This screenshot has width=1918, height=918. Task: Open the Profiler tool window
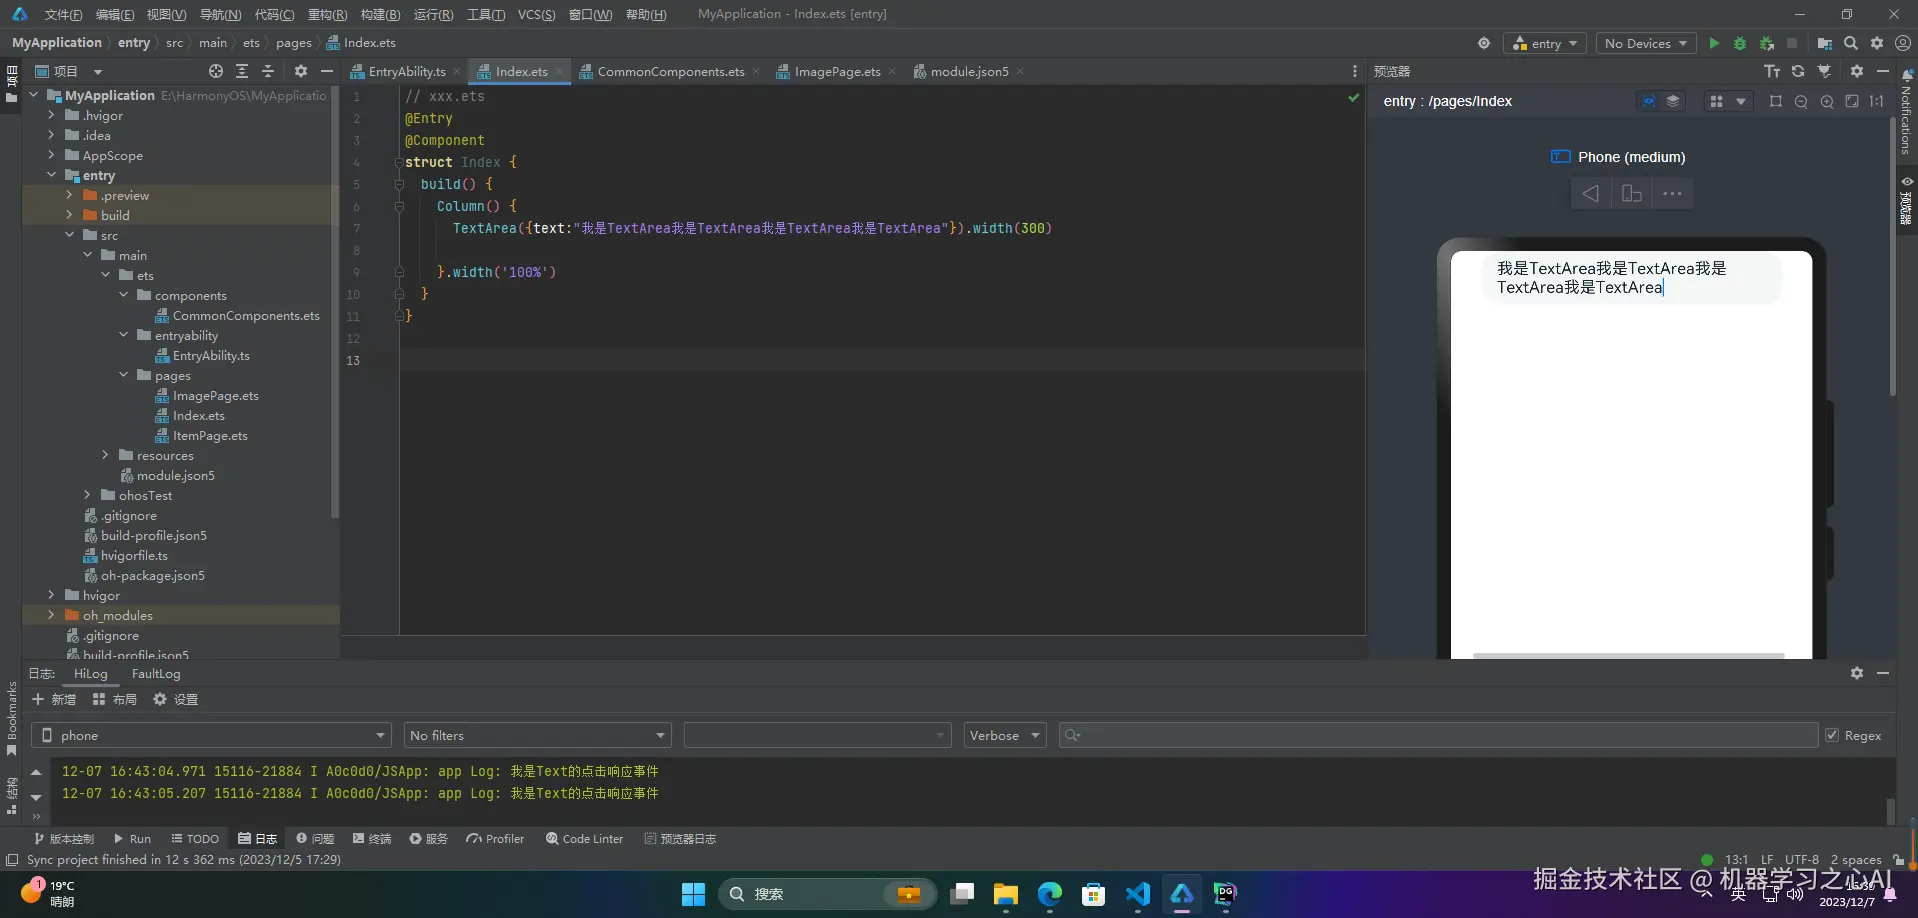point(495,839)
